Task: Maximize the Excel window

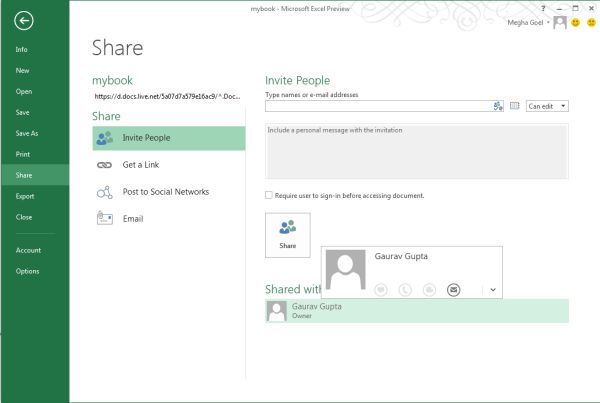Action: click(575, 8)
